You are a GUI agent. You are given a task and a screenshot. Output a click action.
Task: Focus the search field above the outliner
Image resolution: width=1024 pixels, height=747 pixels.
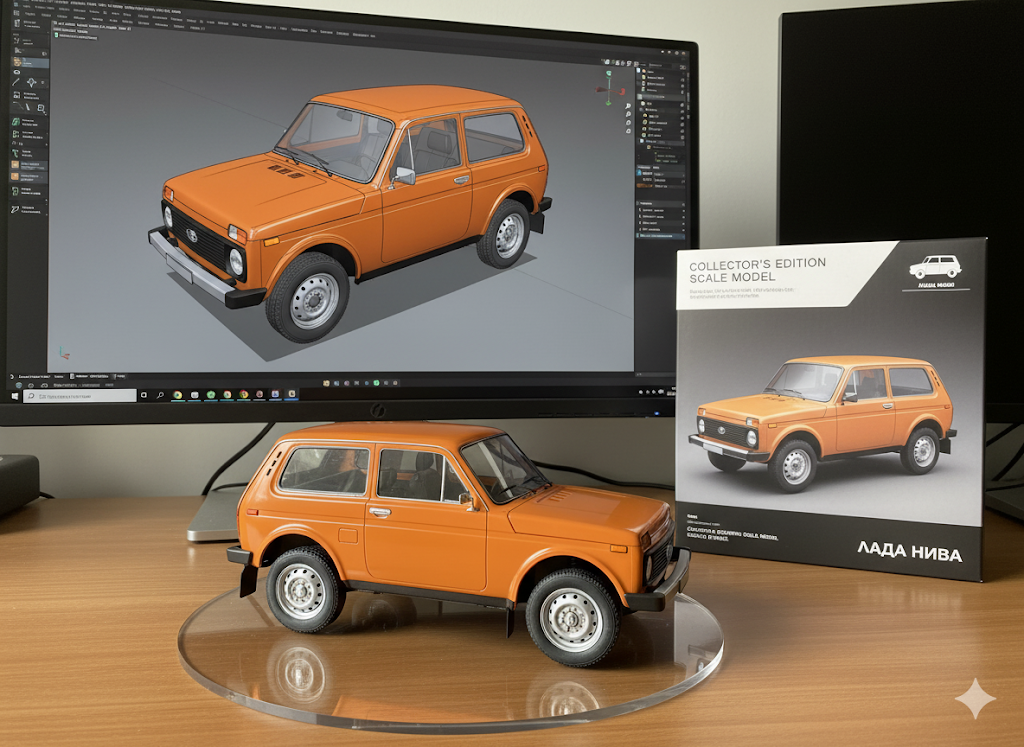tap(658, 66)
